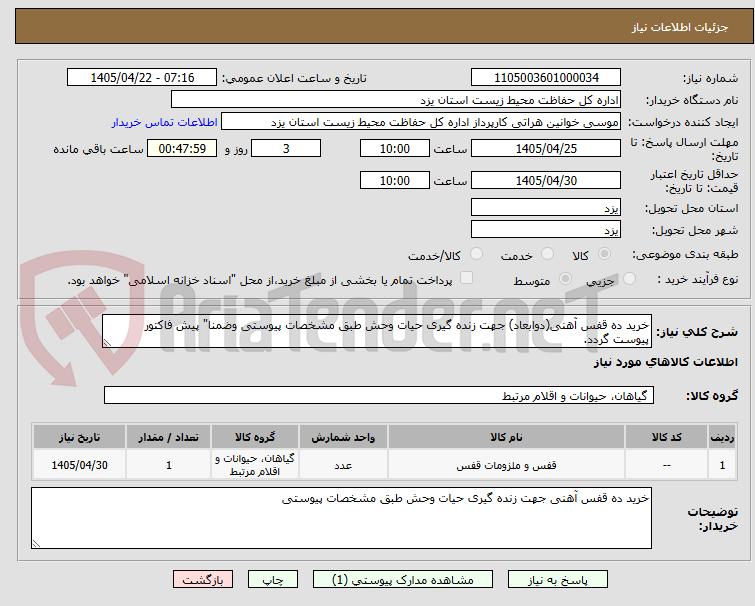The image size is (755, 606).
Task: Click the تاریخ نیاز column header
Action: point(79,437)
